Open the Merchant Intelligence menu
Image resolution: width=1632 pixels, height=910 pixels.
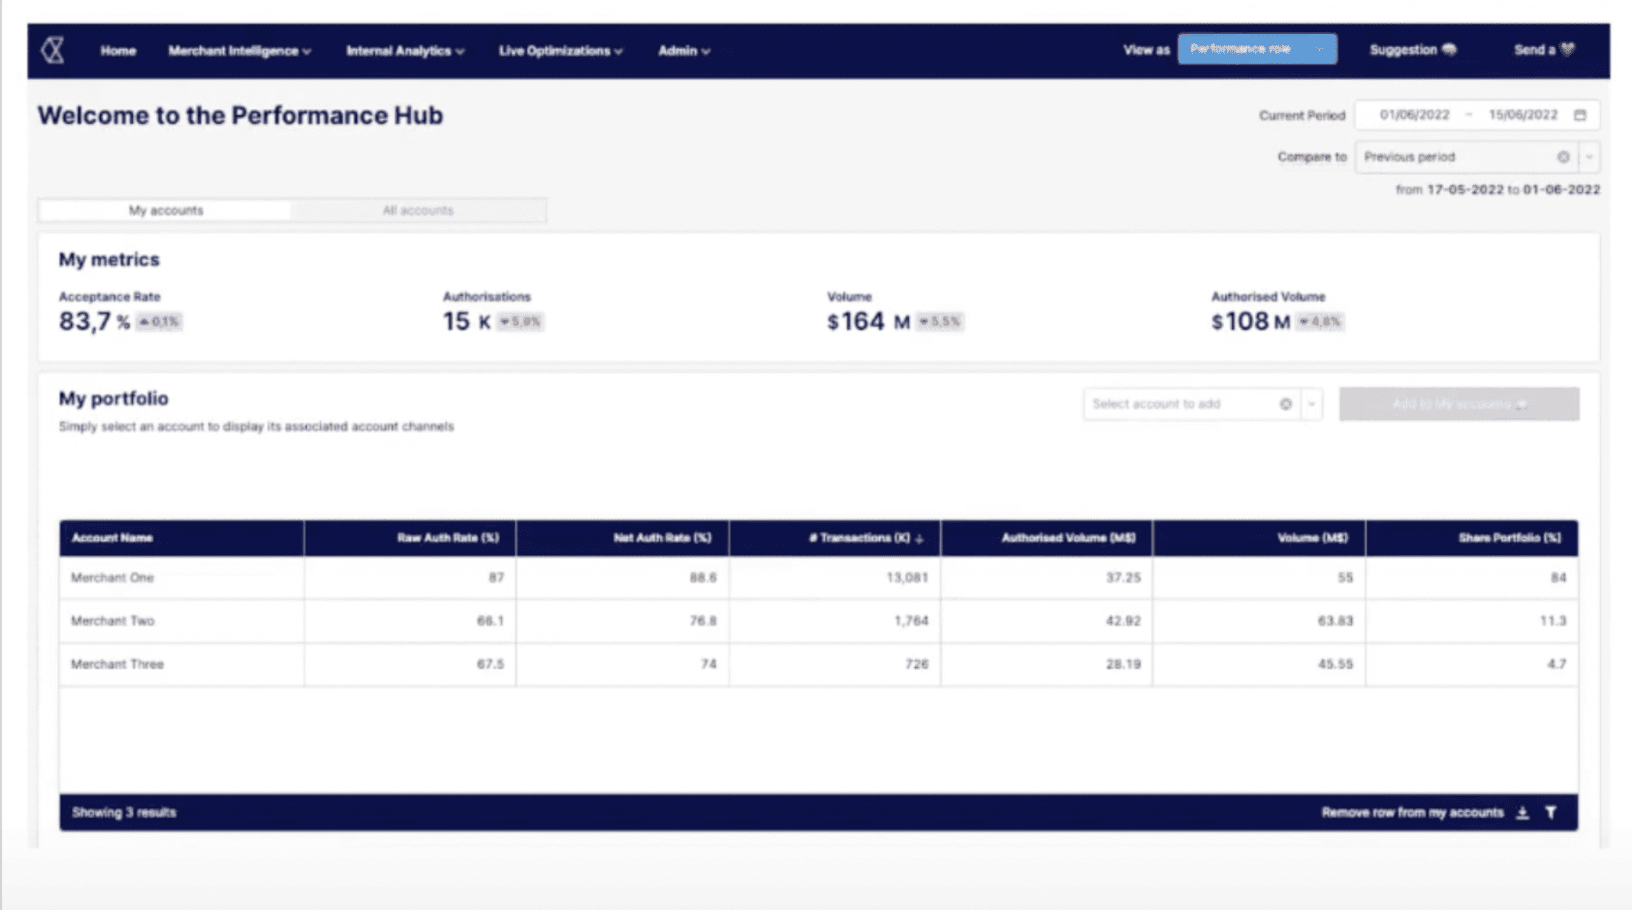[239, 51]
